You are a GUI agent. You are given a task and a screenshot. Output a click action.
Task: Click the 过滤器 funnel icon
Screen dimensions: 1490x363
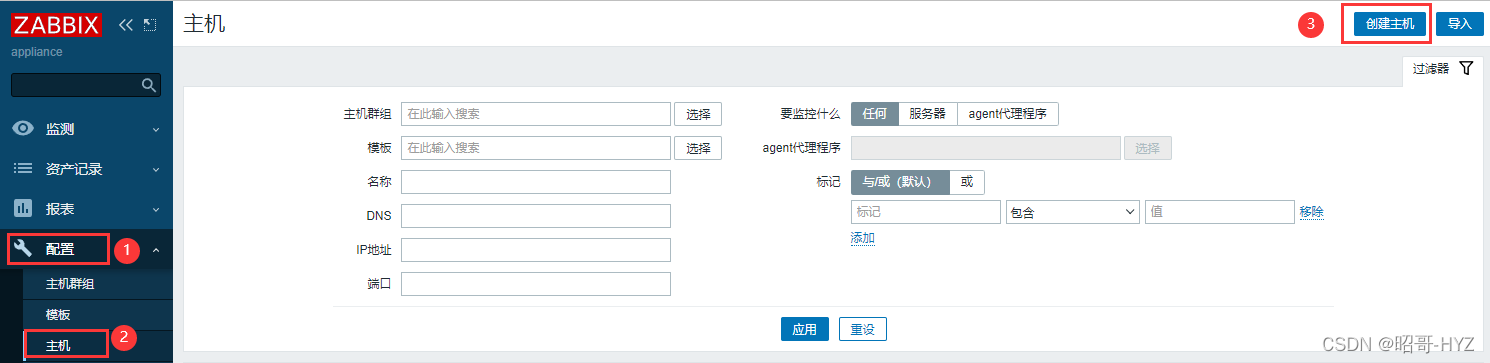coord(1466,69)
